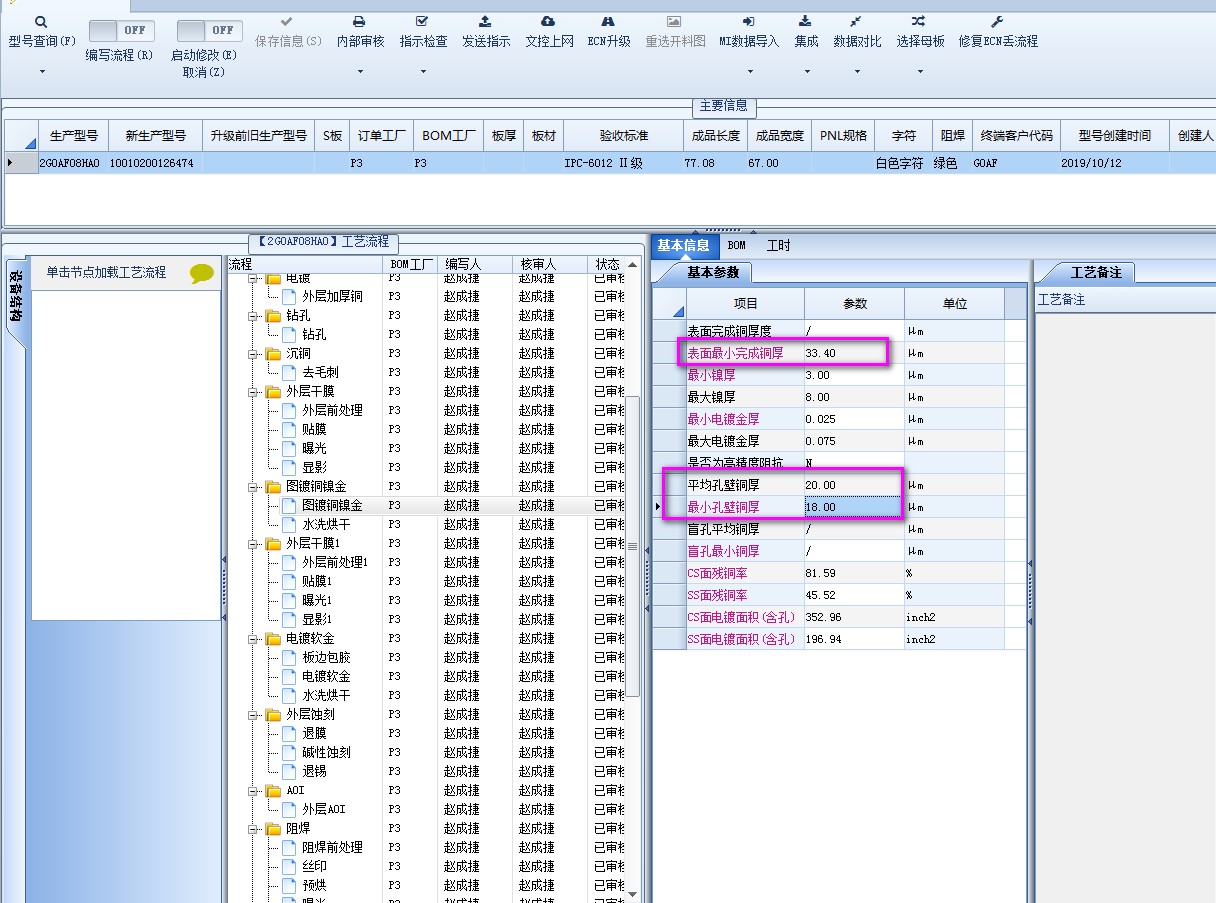Screen dimensions: 1216x903
Task: Click the 重选开料图 image icon
Action: pos(674,21)
